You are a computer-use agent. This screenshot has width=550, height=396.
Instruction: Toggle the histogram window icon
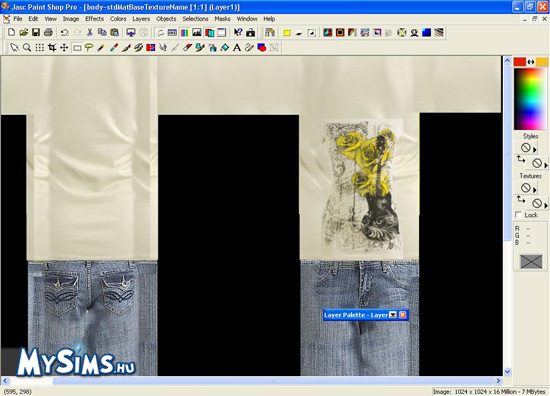[x=197, y=33]
